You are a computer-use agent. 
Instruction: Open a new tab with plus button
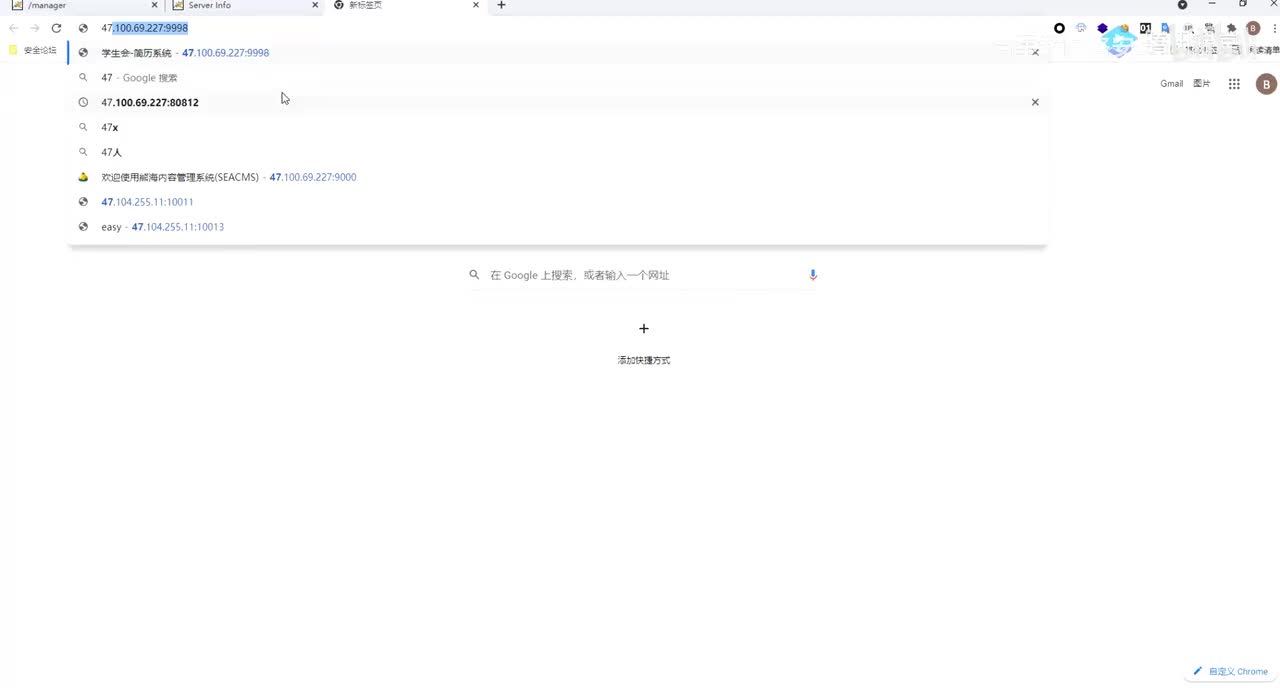pos(501,5)
